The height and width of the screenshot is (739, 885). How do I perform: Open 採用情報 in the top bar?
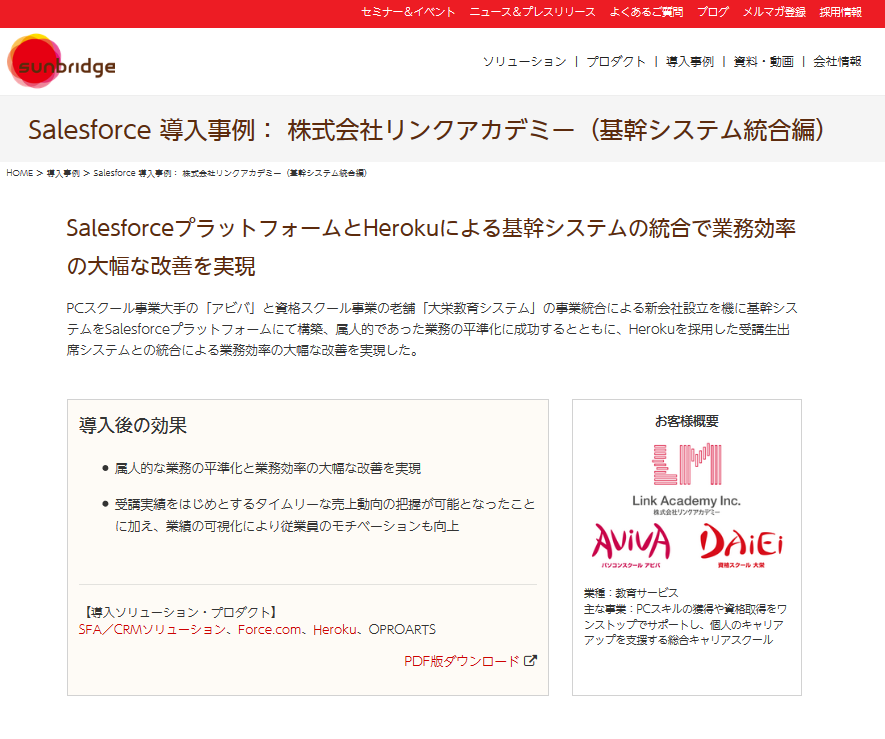point(840,12)
